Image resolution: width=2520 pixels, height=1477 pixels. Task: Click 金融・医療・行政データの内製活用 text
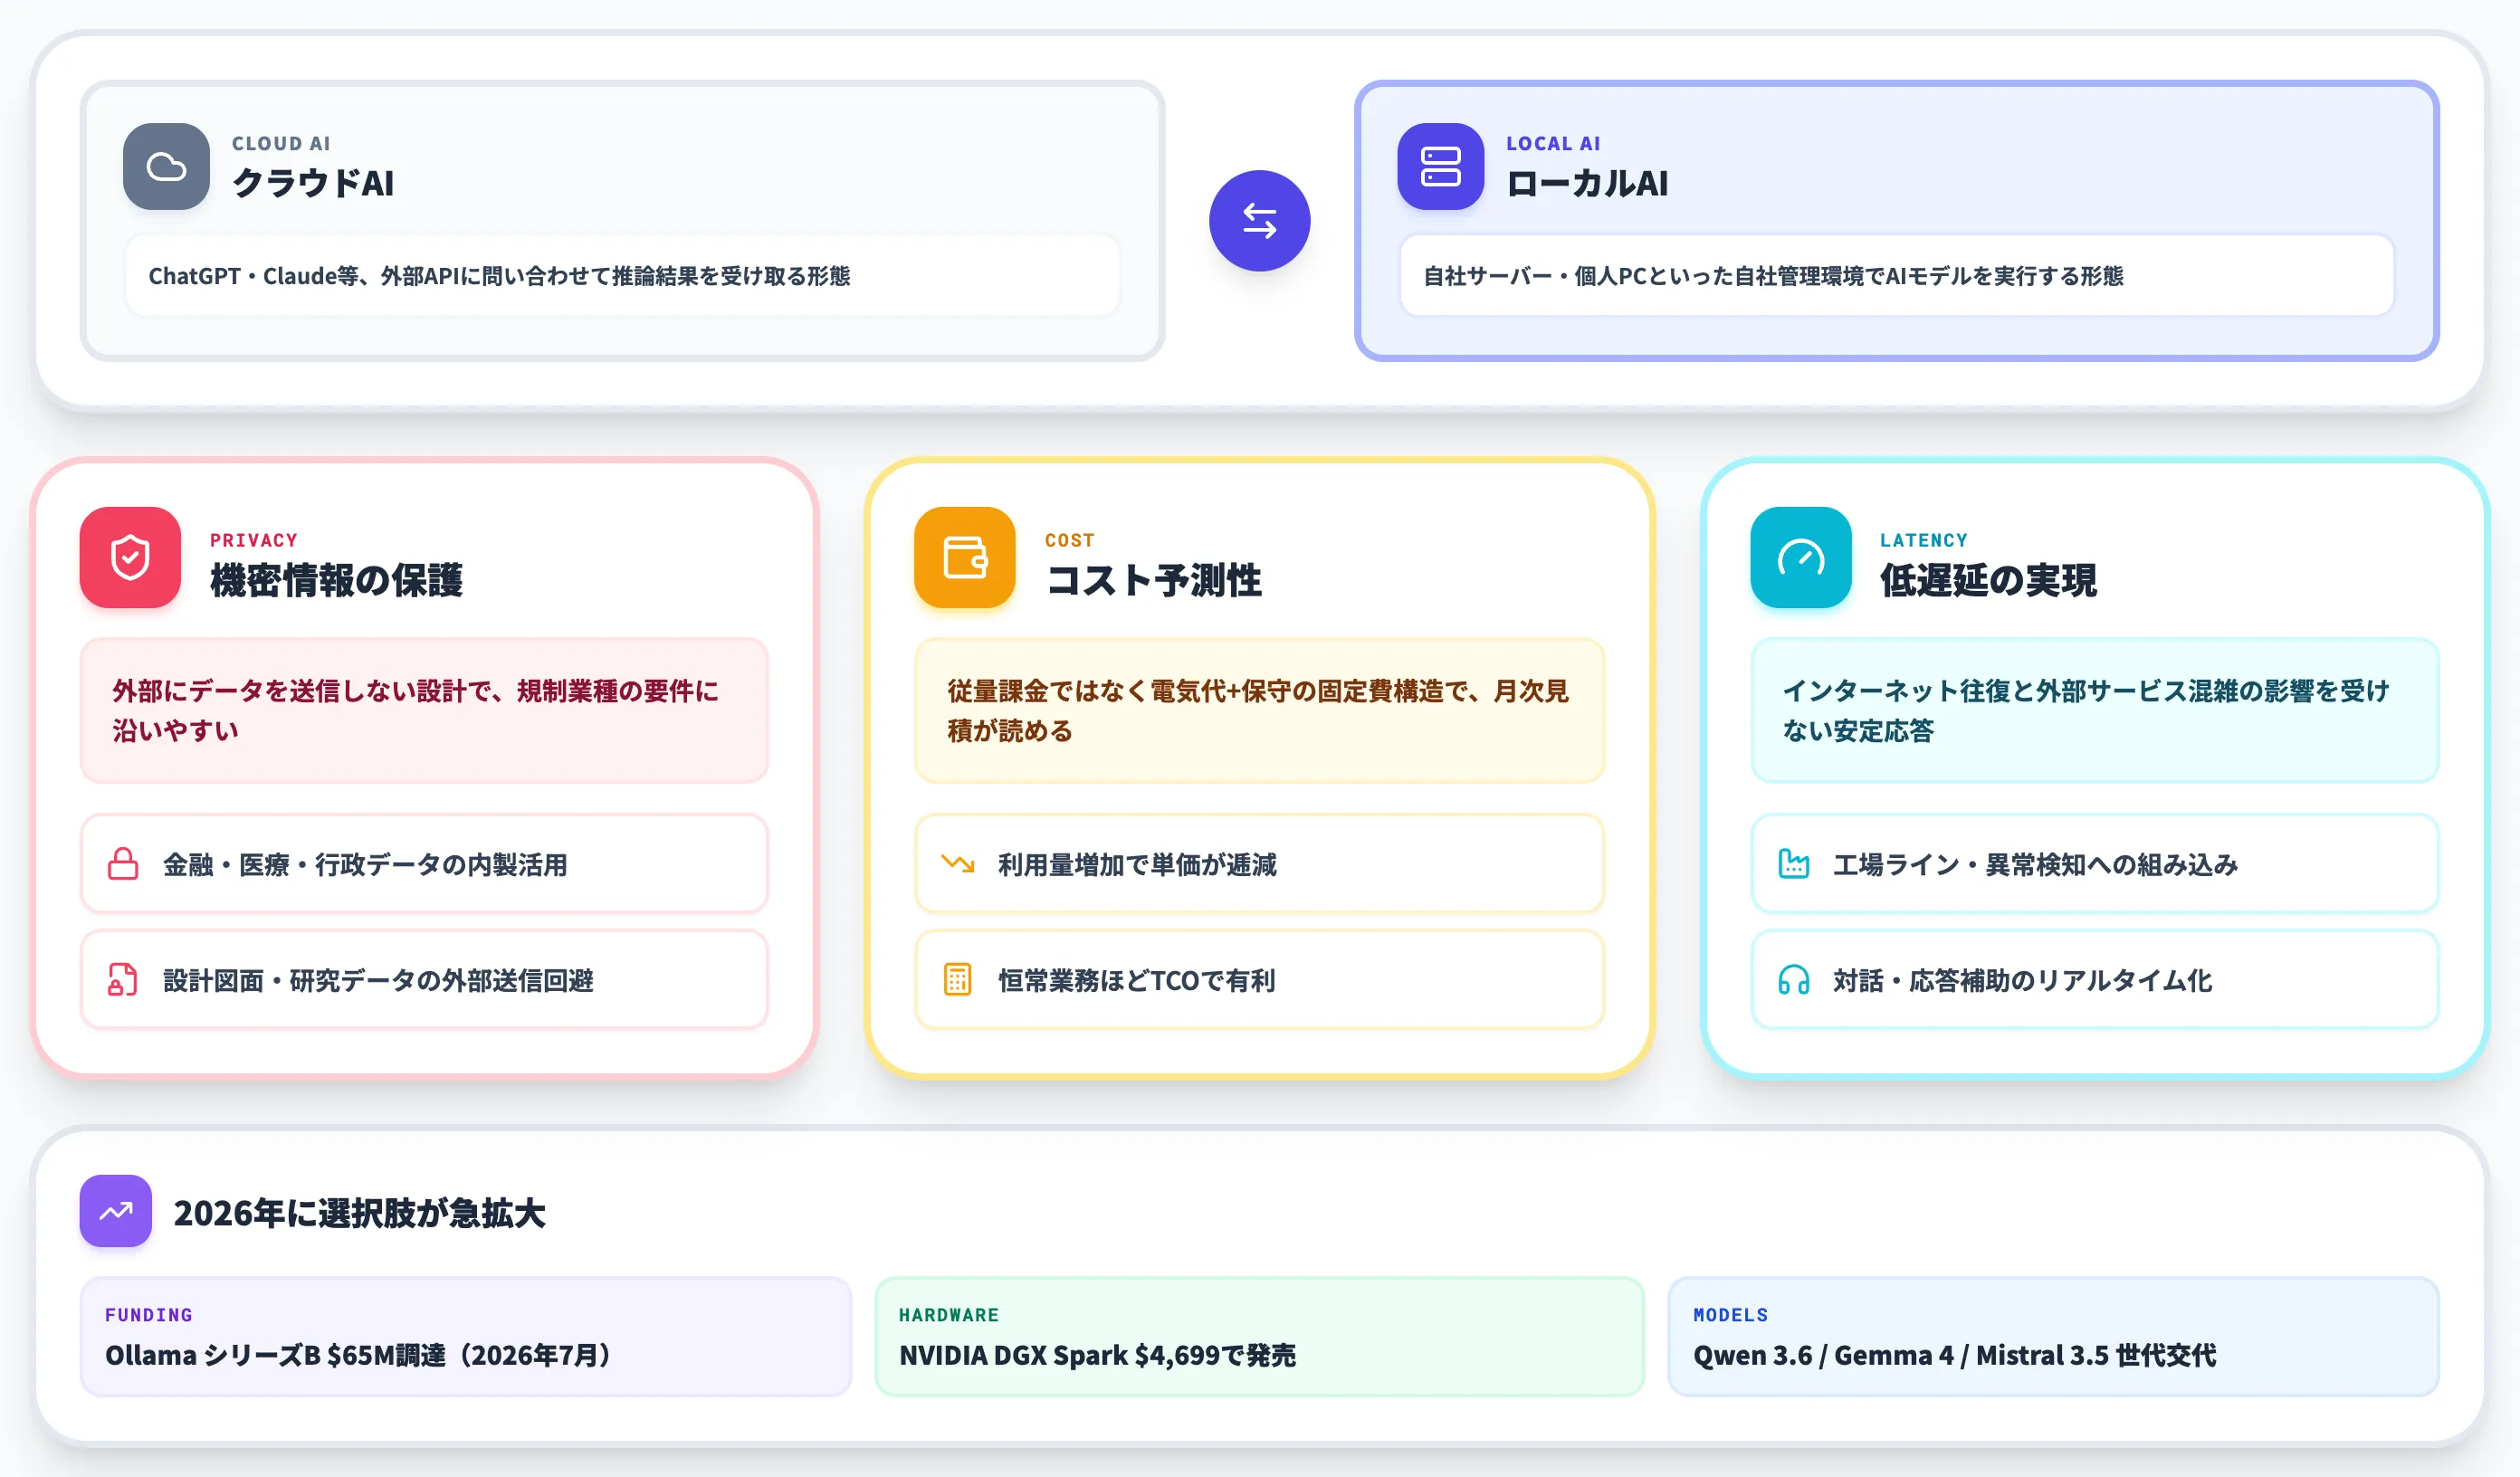click(x=365, y=865)
